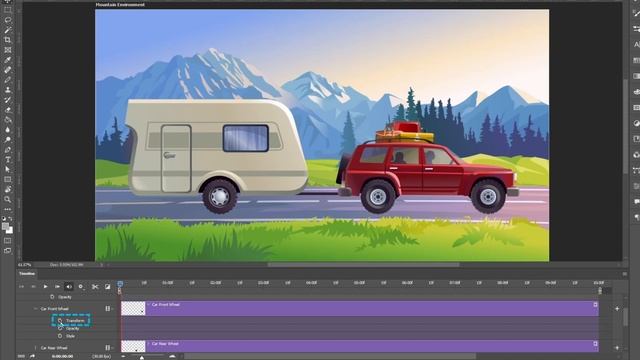The width and height of the screenshot is (640, 360).
Task: Add media to Car Front Wheel track
Action: tap(617, 309)
